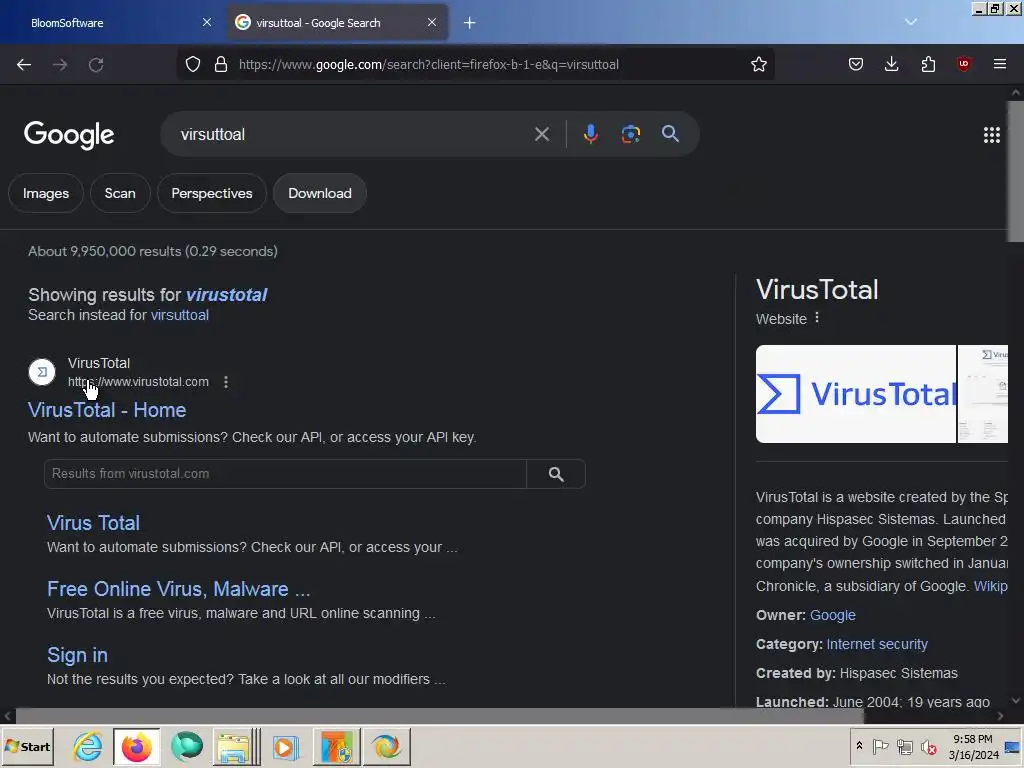Filter results by Images

[x=46, y=193]
